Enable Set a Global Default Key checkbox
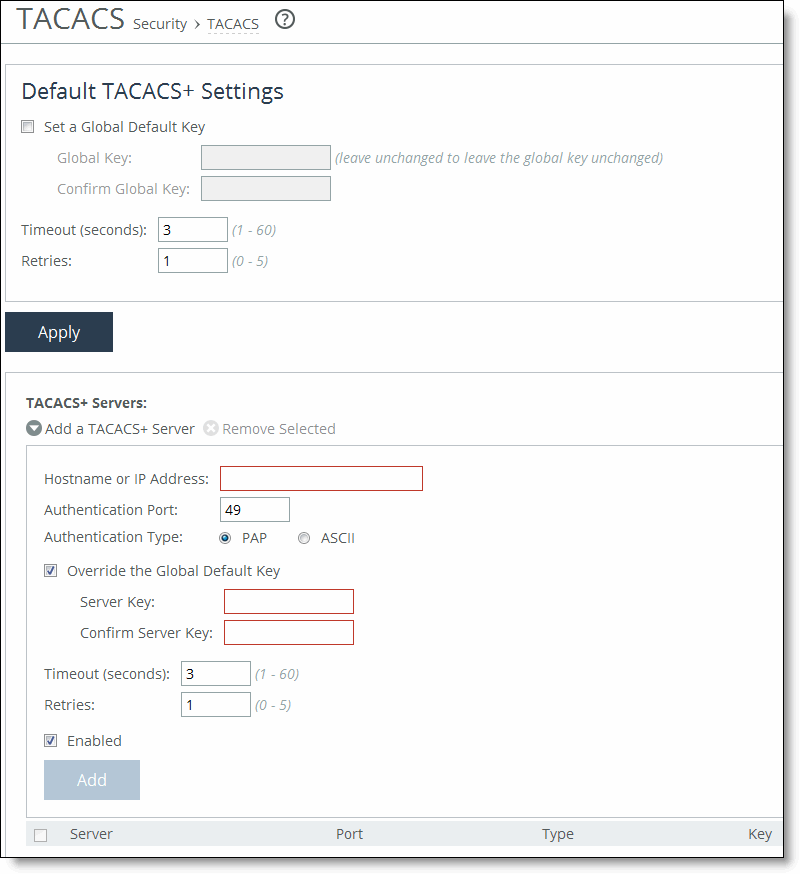 (x=27, y=127)
